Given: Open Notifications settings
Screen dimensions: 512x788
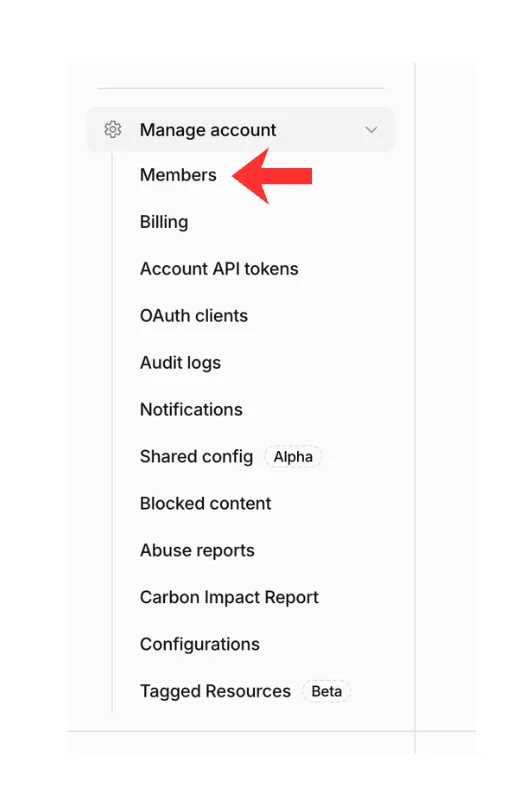Looking at the screenshot, I should click(191, 410).
